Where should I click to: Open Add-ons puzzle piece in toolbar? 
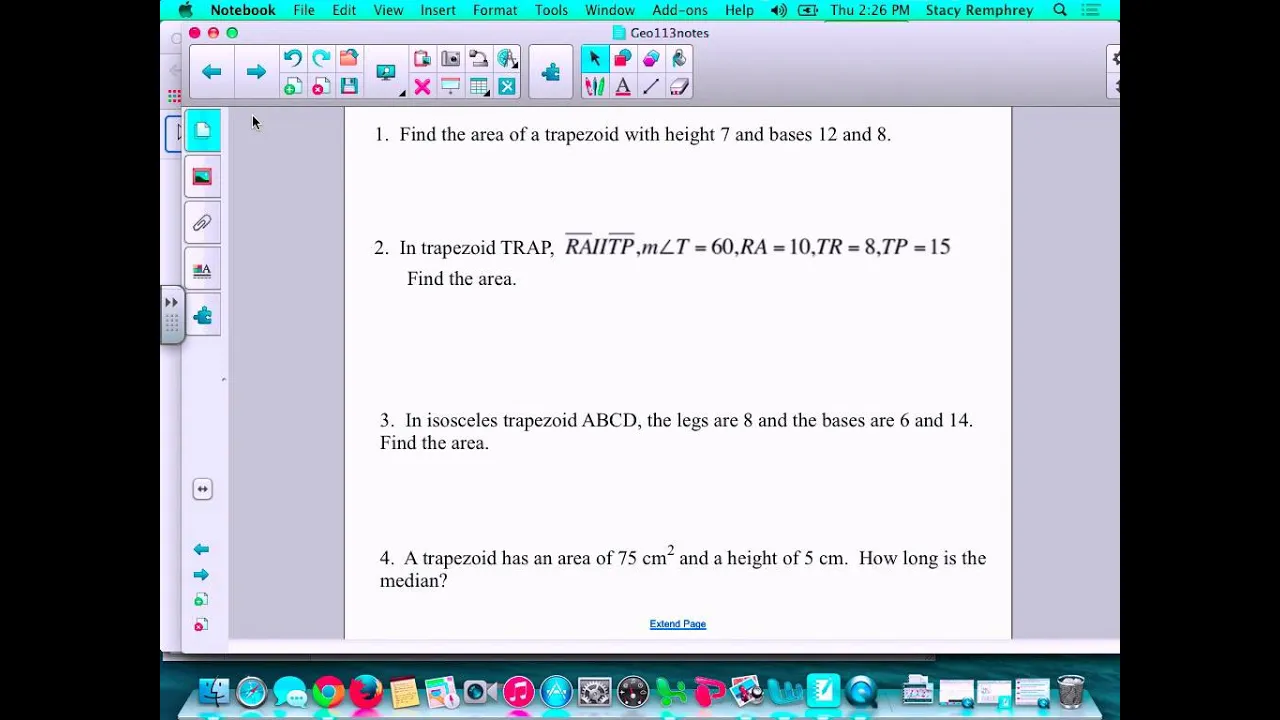(551, 72)
